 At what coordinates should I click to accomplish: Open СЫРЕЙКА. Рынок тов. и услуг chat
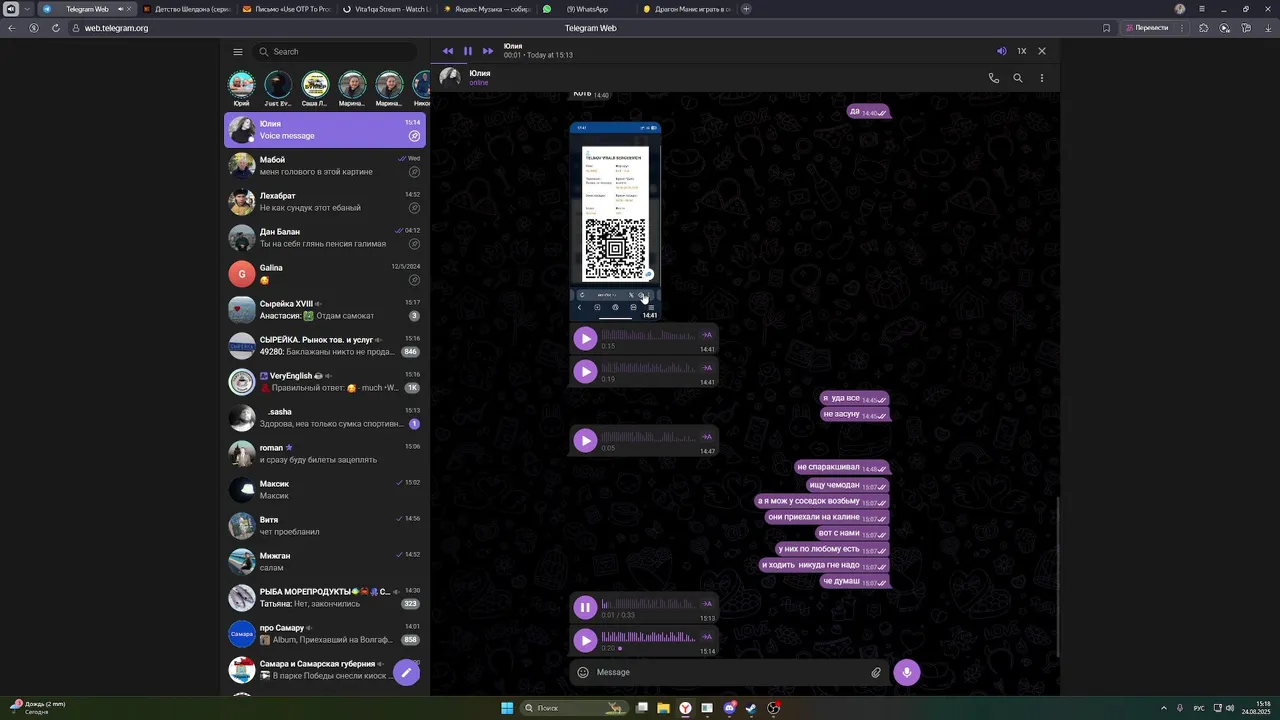325,346
